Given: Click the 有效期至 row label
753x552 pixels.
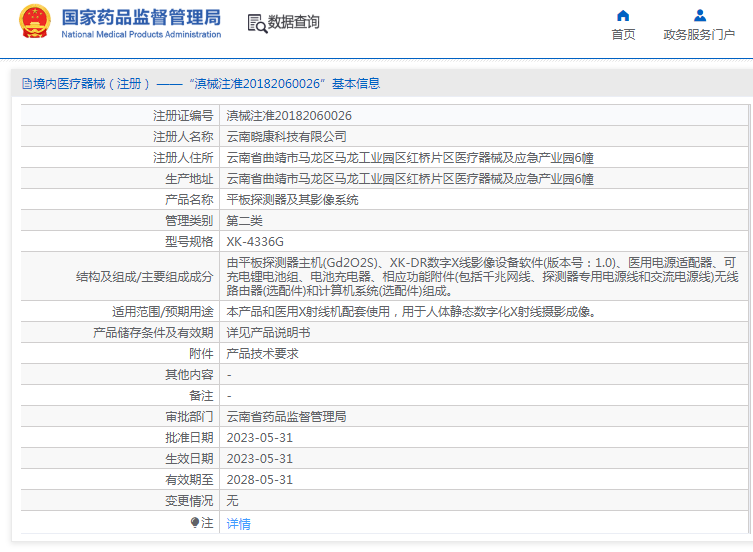Looking at the screenshot, I should (x=189, y=480).
